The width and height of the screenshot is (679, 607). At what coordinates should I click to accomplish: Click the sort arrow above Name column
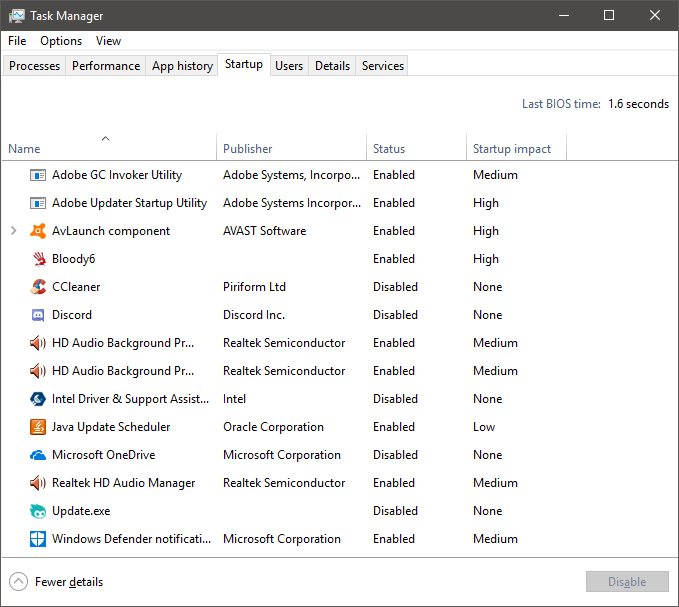[105, 139]
